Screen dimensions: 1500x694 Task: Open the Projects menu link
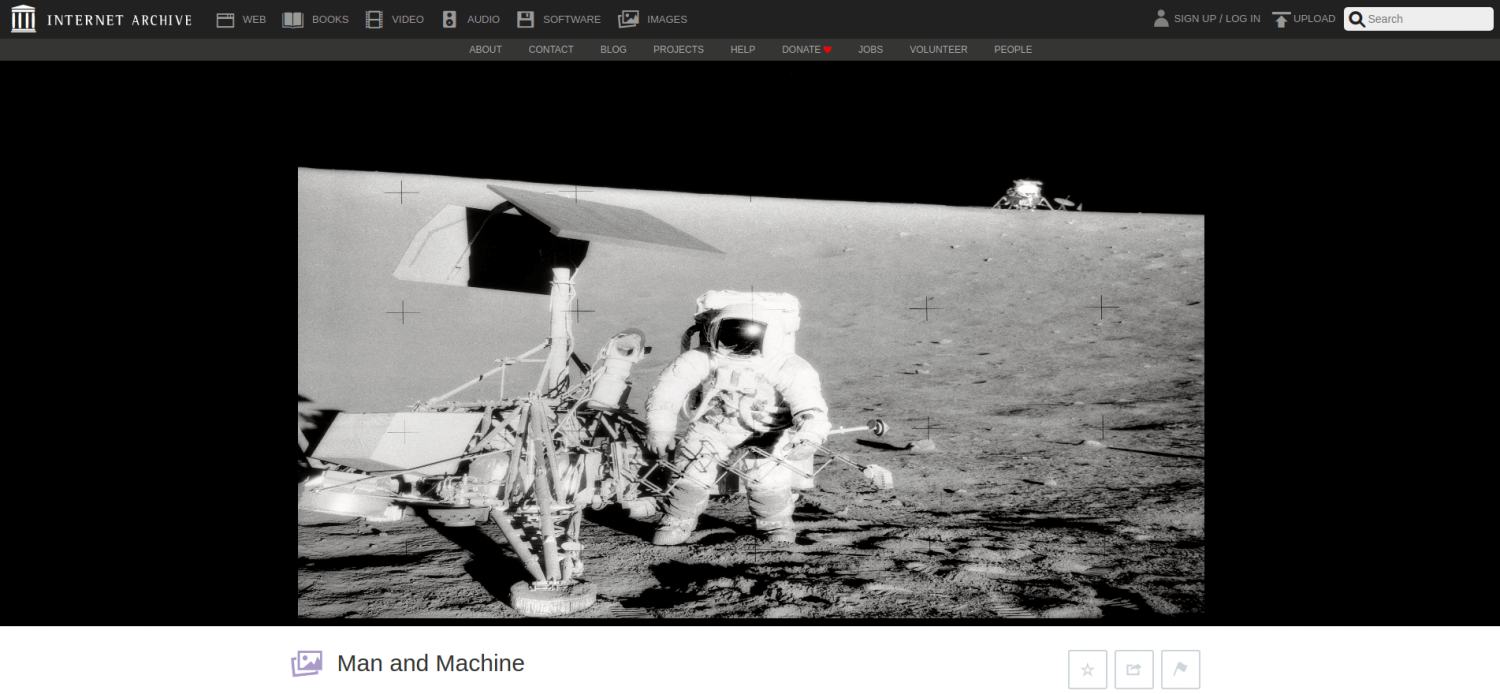click(678, 49)
